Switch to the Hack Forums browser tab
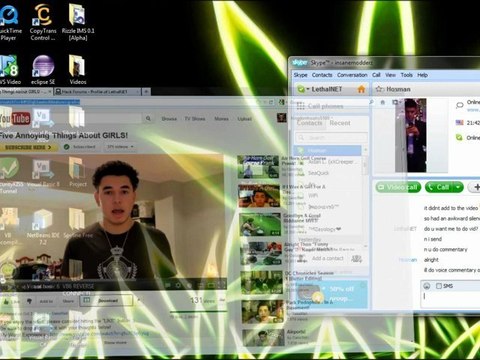The image size is (480, 360). [x=97, y=92]
